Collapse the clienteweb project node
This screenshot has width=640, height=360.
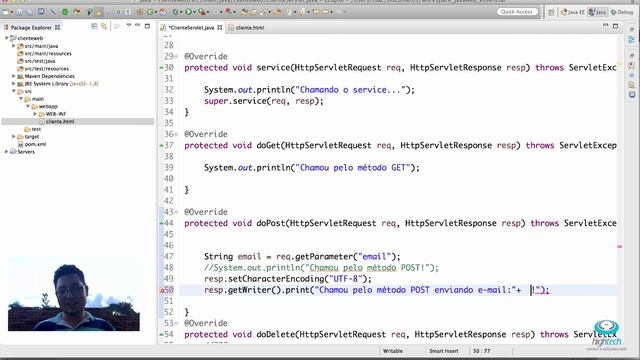(x=7, y=38)
